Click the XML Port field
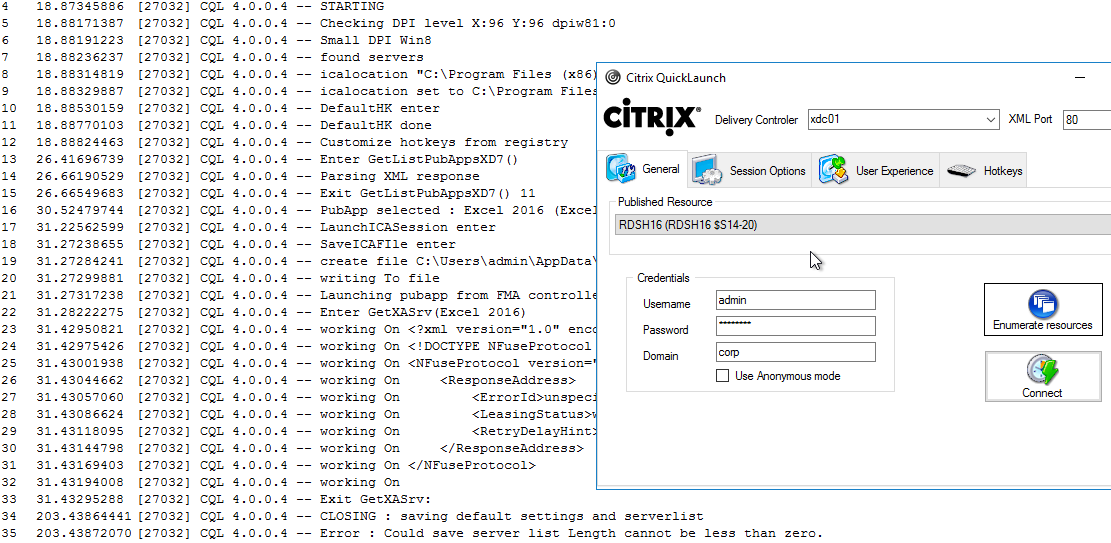 (x=1087, y=120)
